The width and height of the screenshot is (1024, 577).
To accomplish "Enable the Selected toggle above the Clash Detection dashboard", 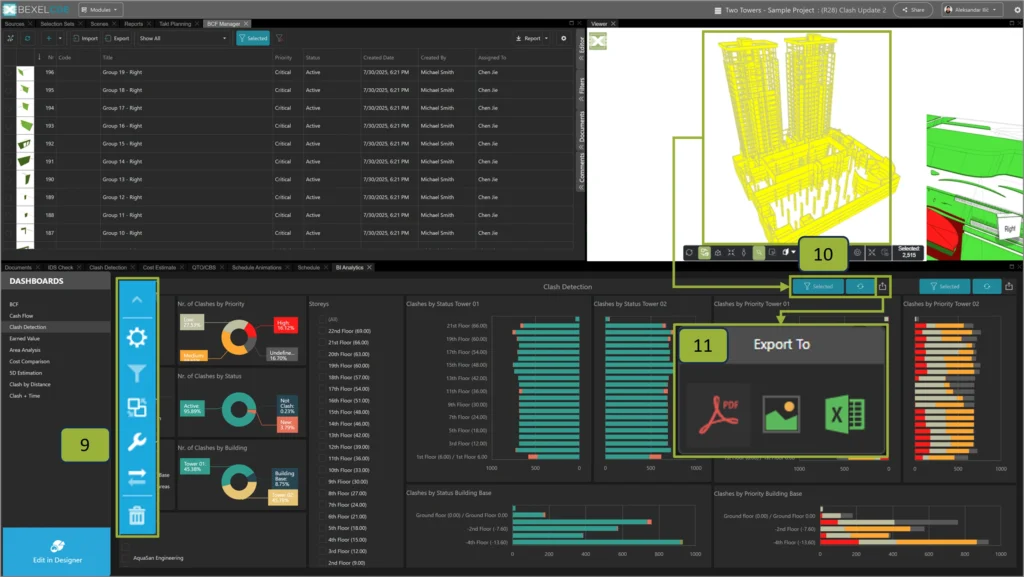I will click(x=818, y=285).
